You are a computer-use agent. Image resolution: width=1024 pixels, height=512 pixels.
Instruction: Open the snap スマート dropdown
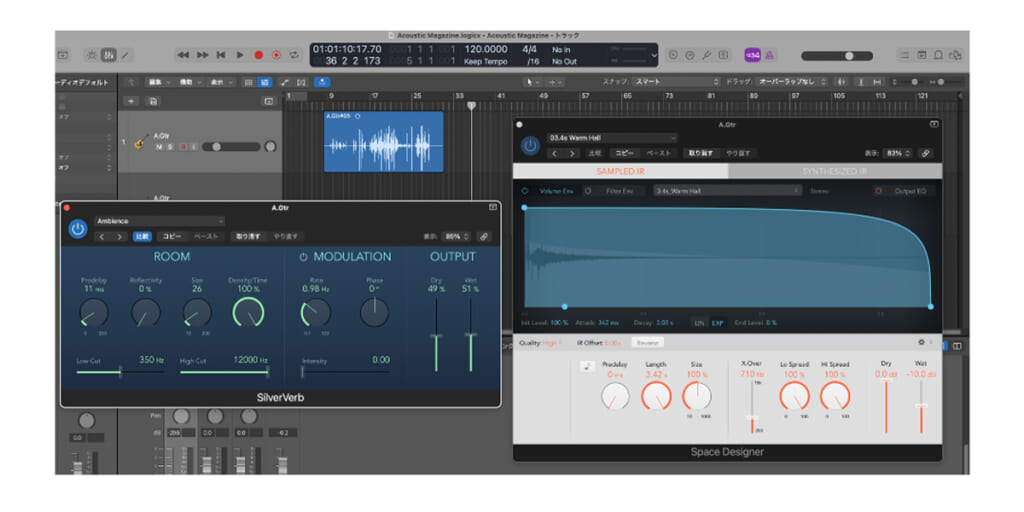pos(676,82)
